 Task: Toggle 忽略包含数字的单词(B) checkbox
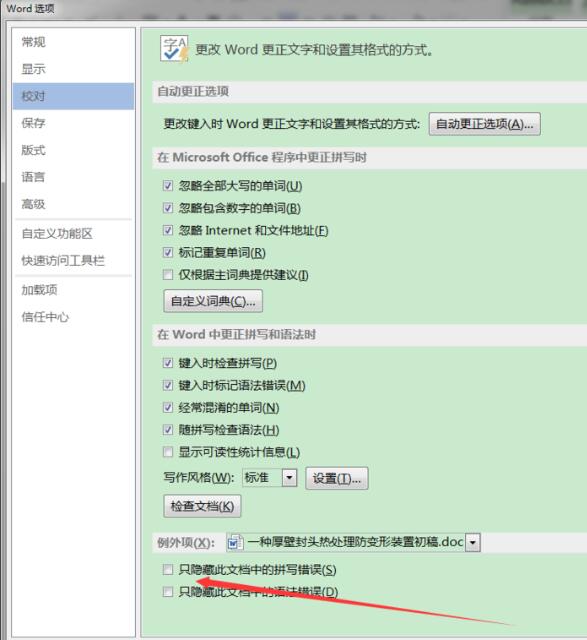coord(168,208)
